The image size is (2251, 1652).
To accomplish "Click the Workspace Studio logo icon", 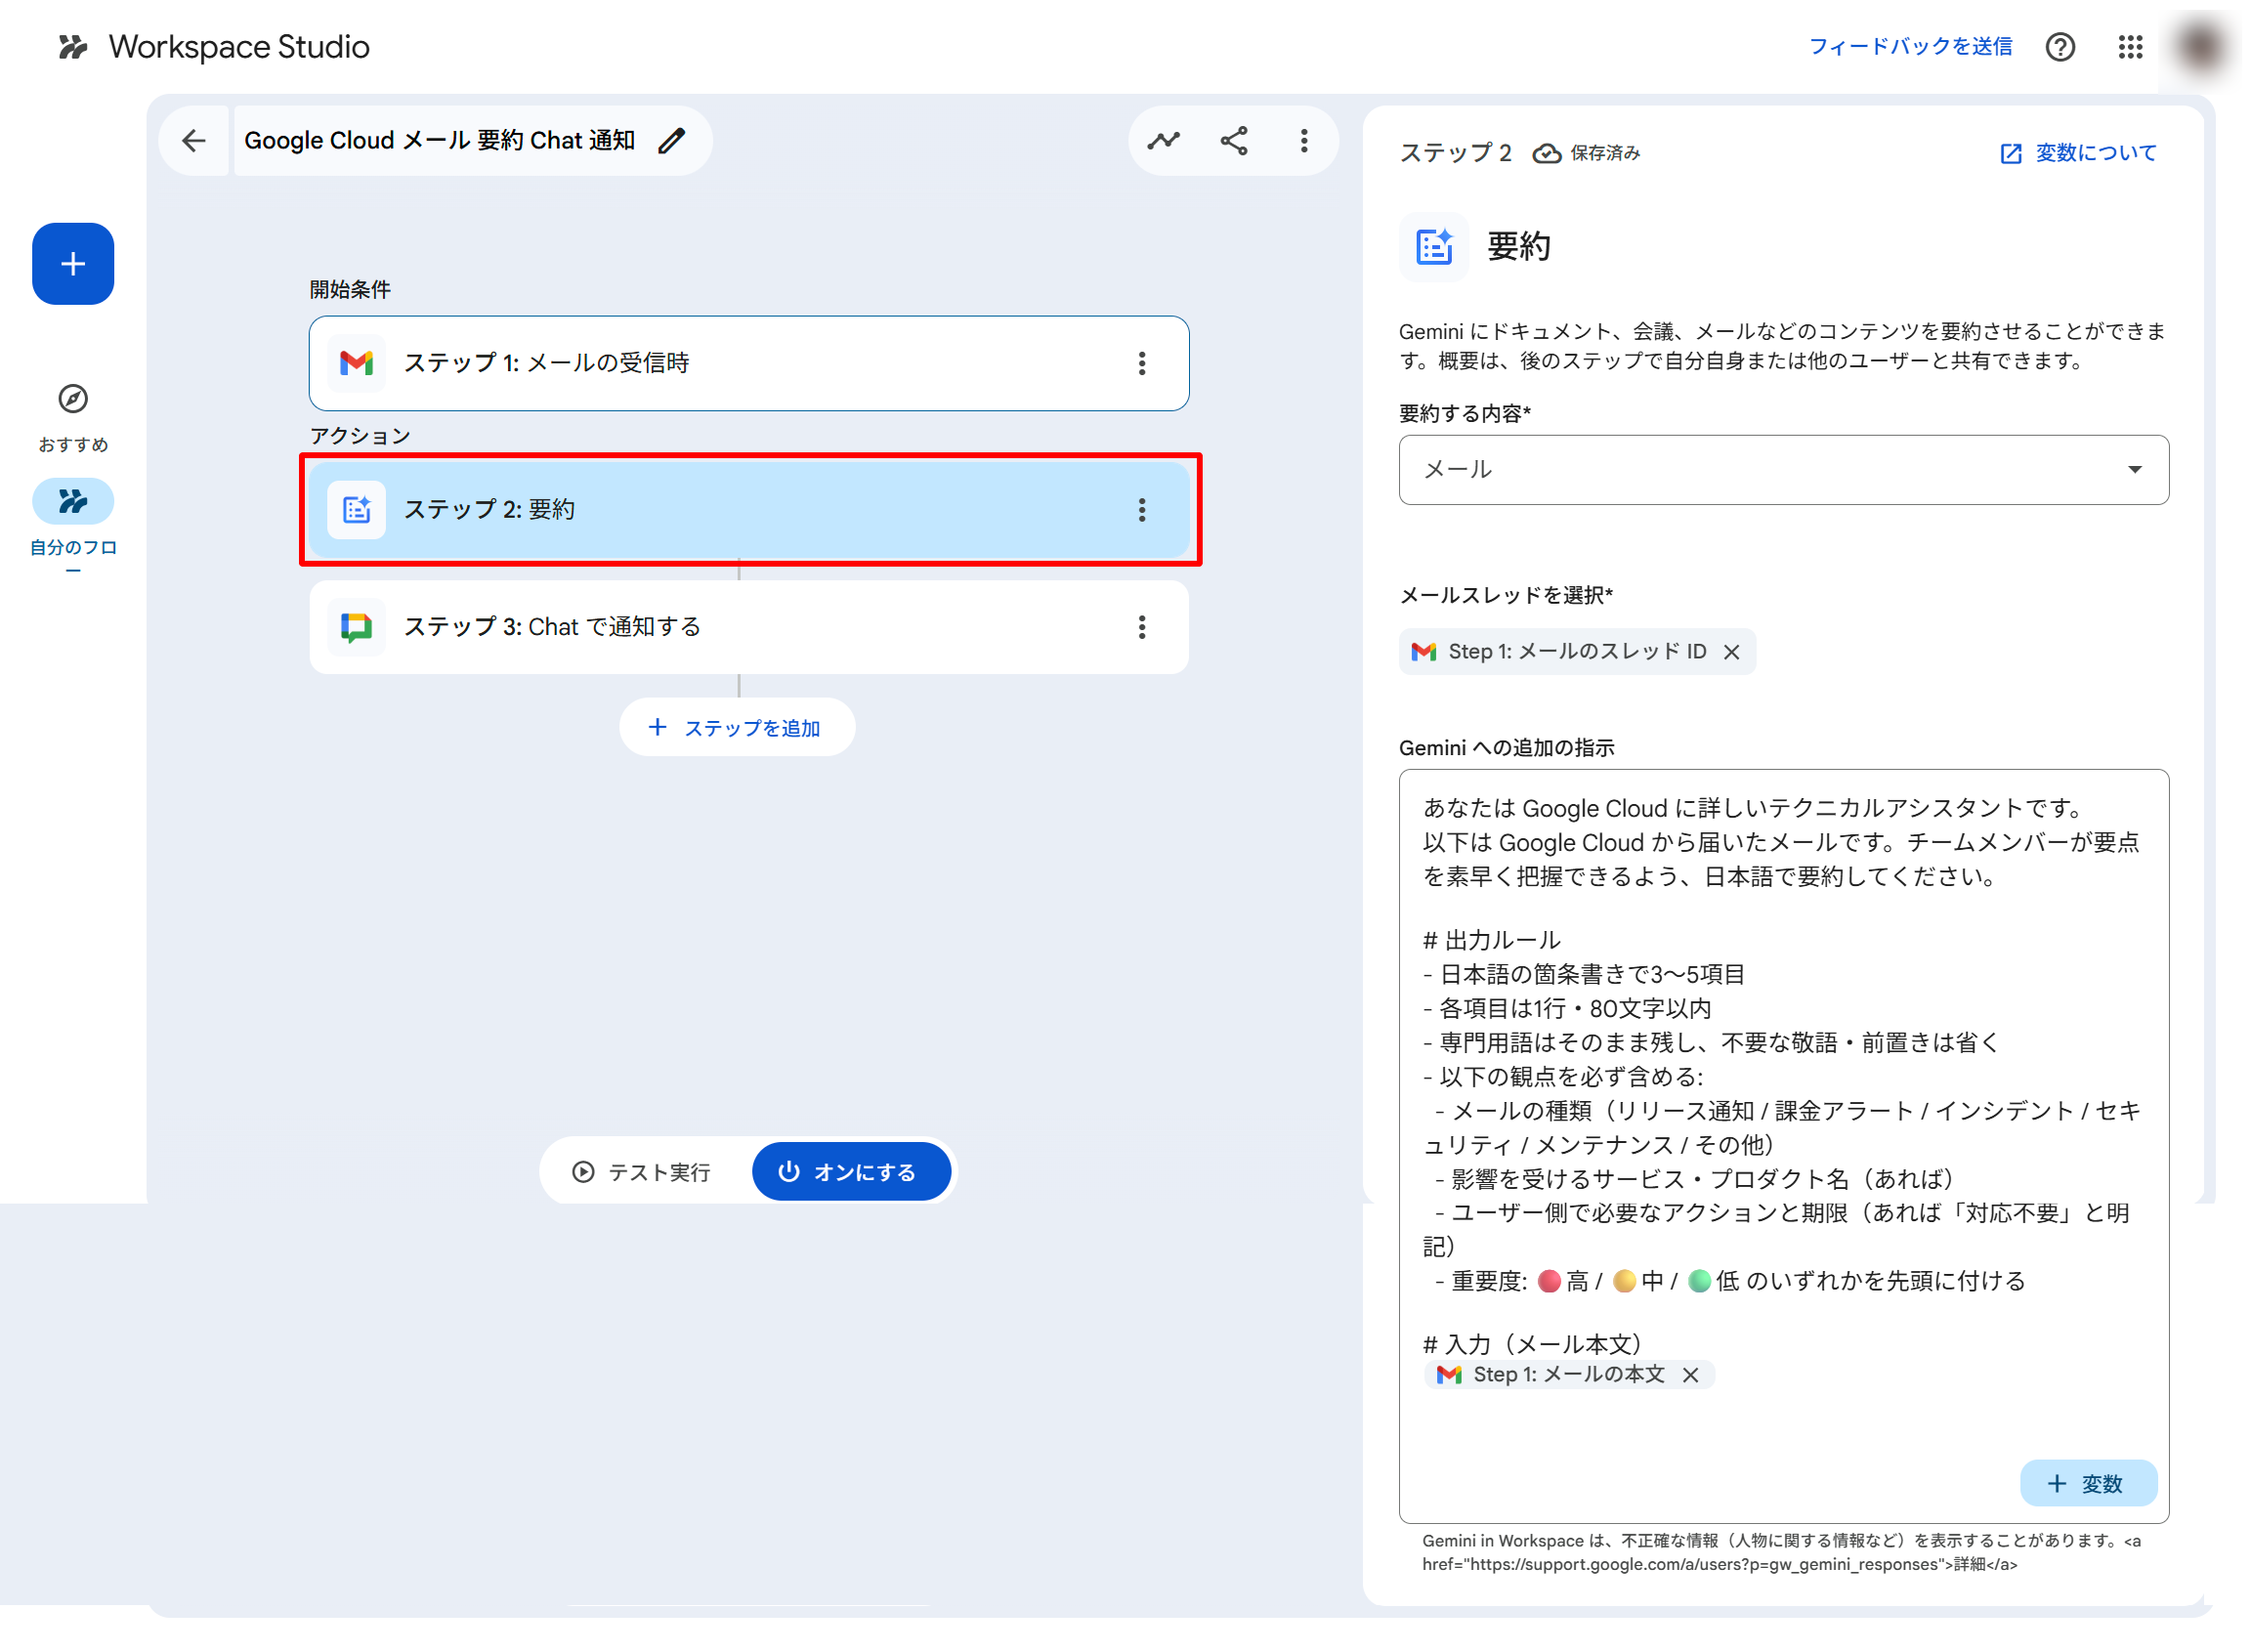I will click(73, 47).
